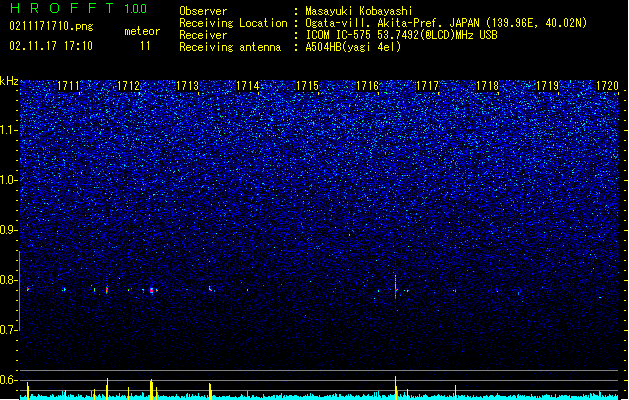Click the 1.1 kHz axis label
Viewport: 629px width, 400px height.
[x=9, y=130]
